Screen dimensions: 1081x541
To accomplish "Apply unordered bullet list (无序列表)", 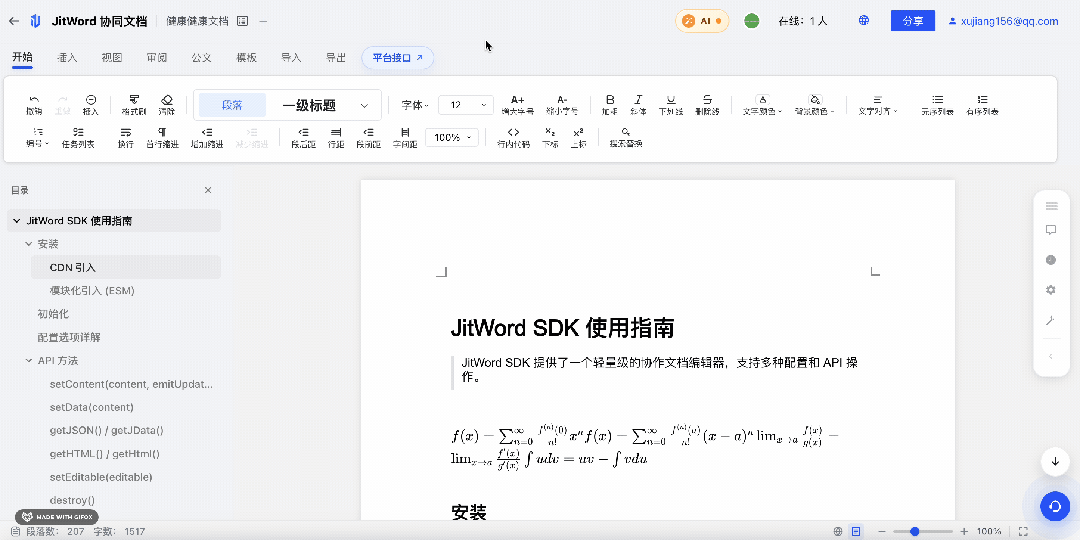I will pos(937,105).
